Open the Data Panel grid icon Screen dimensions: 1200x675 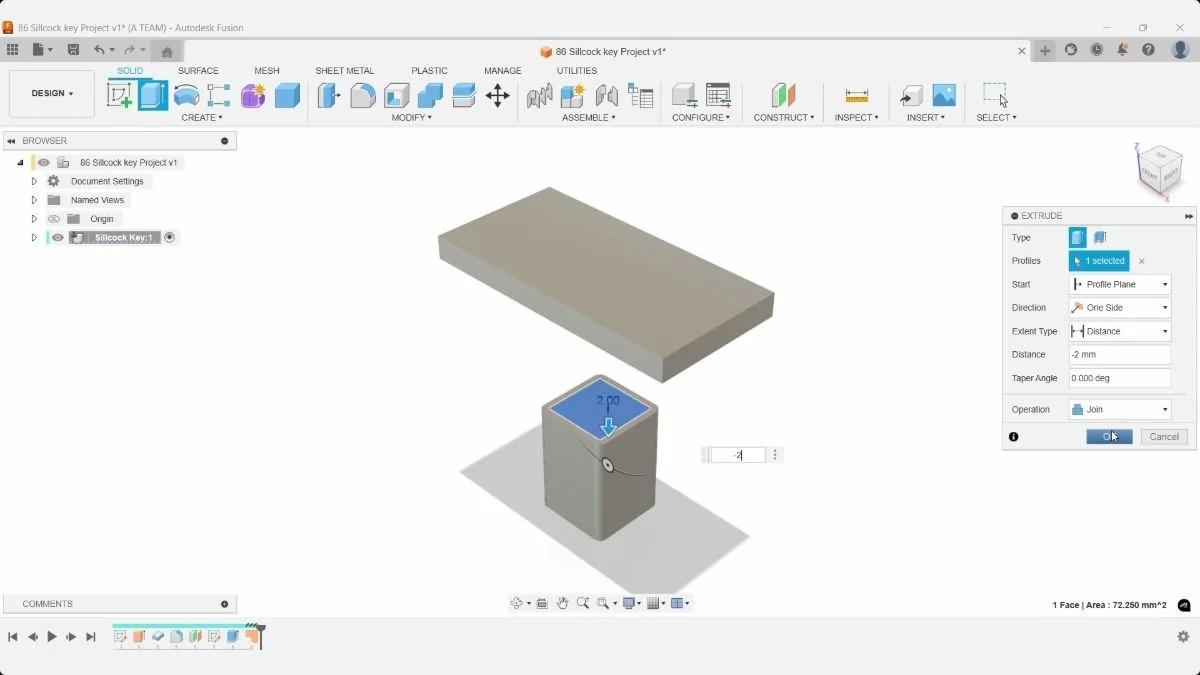coord(12,50)
